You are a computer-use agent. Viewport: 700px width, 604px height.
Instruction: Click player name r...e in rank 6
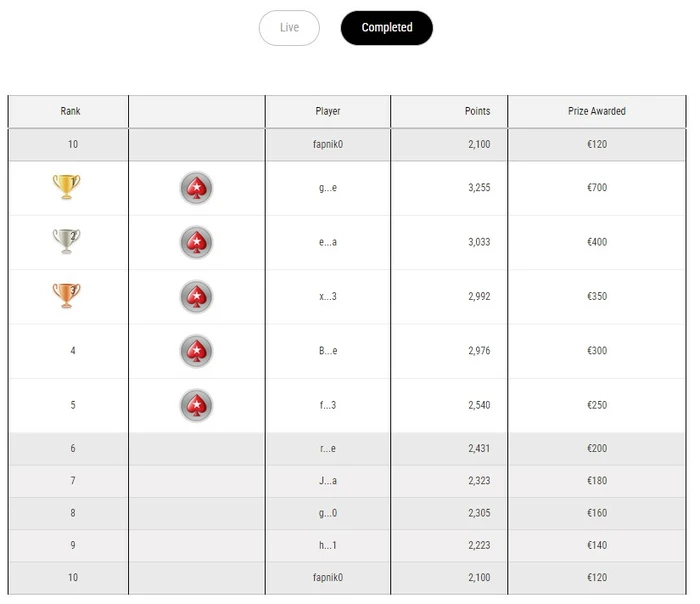tap(327, 449)
